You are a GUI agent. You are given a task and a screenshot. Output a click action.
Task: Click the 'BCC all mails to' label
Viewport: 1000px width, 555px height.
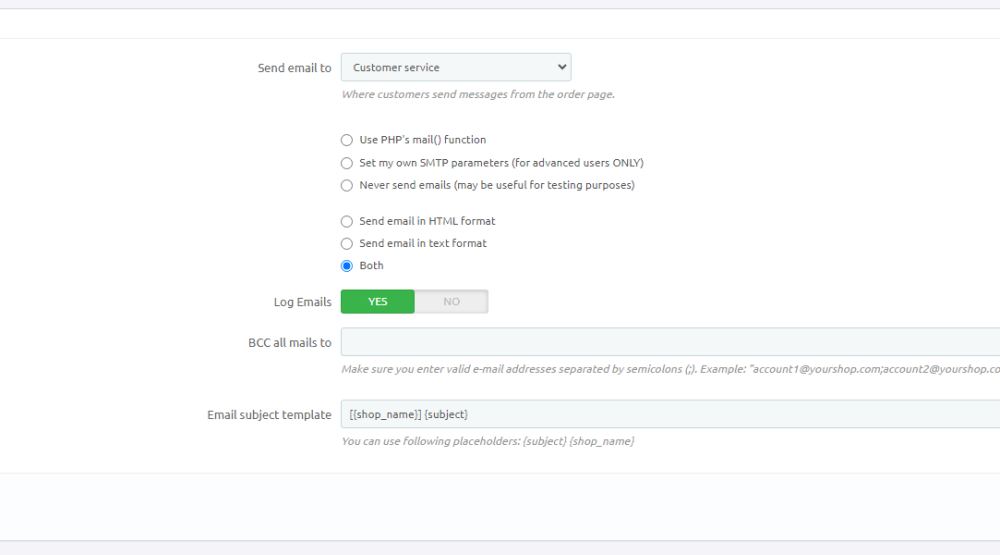289,343
